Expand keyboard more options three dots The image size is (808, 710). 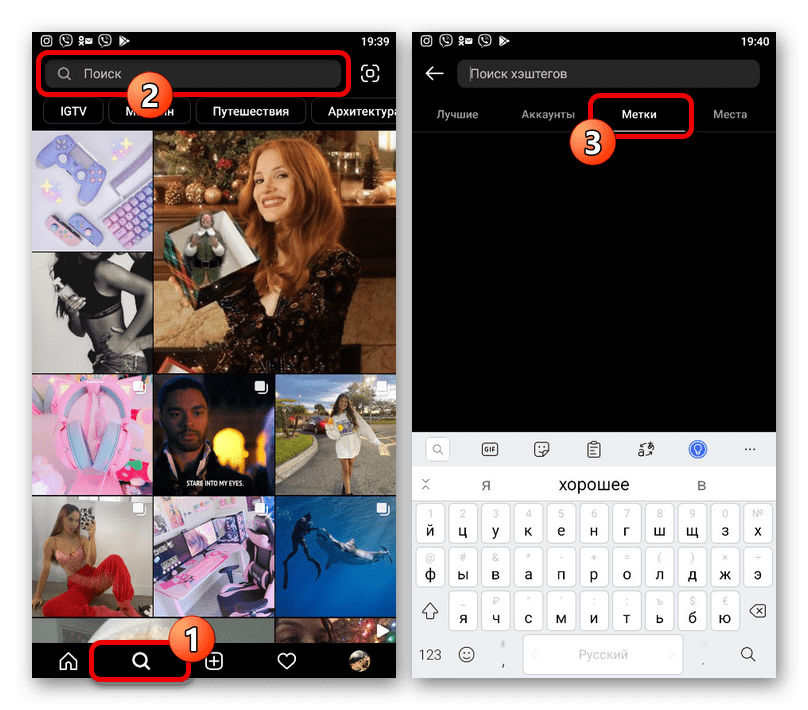pyautogui.click(x=750, y=450)
